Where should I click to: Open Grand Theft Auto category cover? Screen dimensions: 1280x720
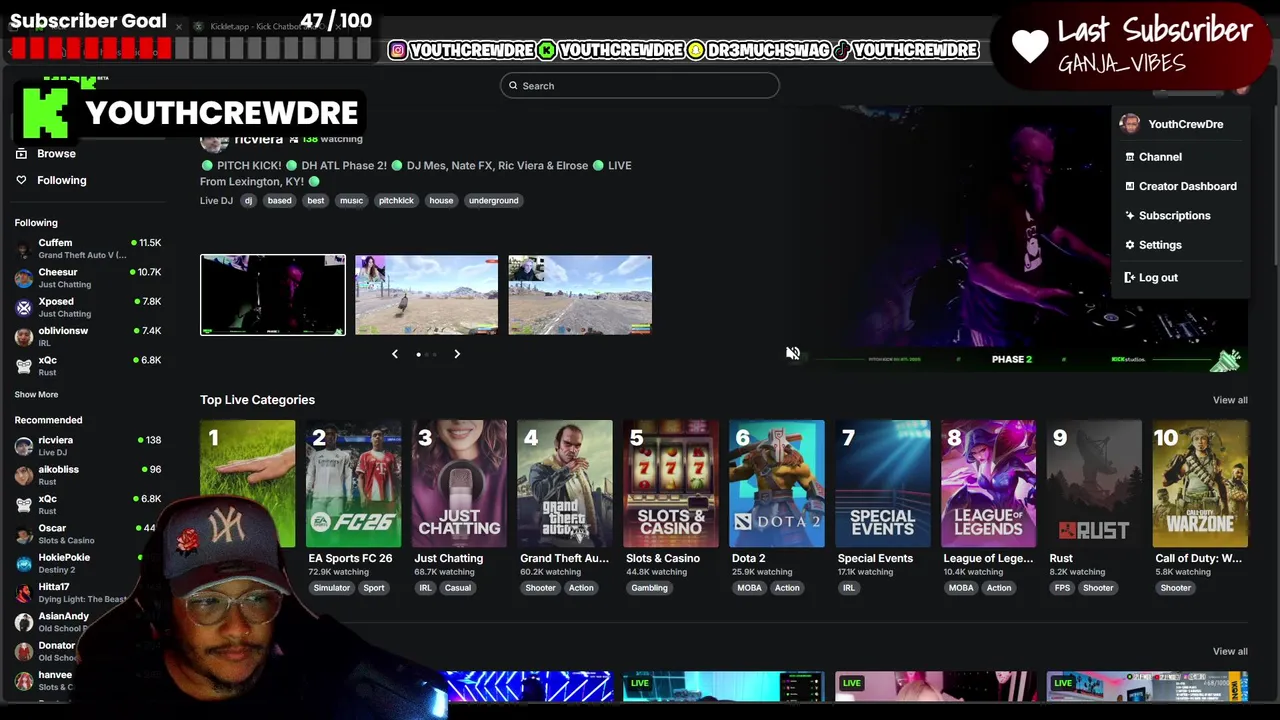[x=565, y=484]
